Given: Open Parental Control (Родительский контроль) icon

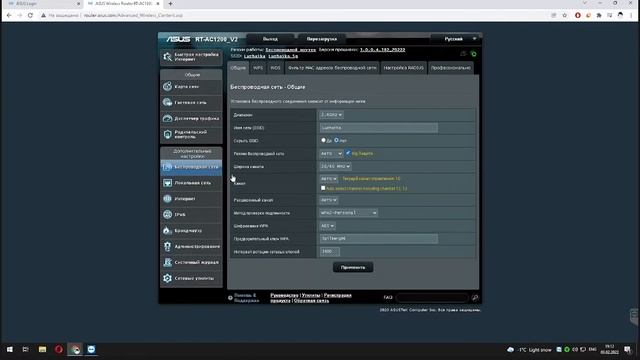Looking at the screenshot, I should coord(167,134).
